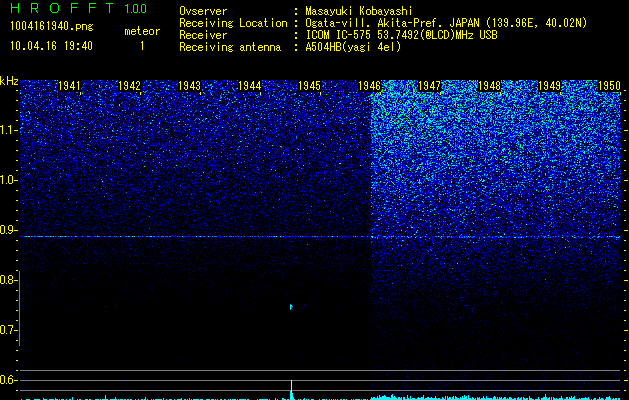
Task: Click the 1942 time marker
Action: pos(130,86)
